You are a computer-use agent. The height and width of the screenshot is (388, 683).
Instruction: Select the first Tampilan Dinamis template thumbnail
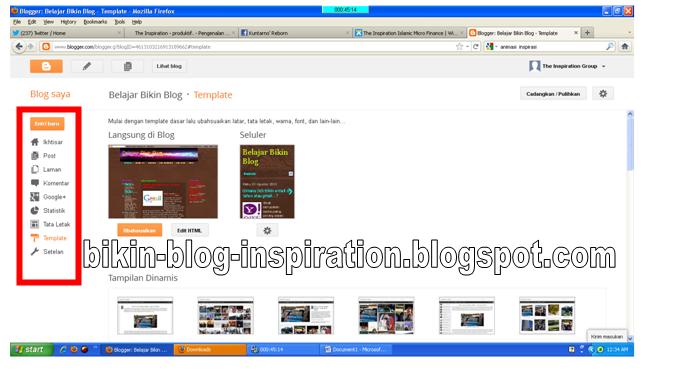(145, 316)
